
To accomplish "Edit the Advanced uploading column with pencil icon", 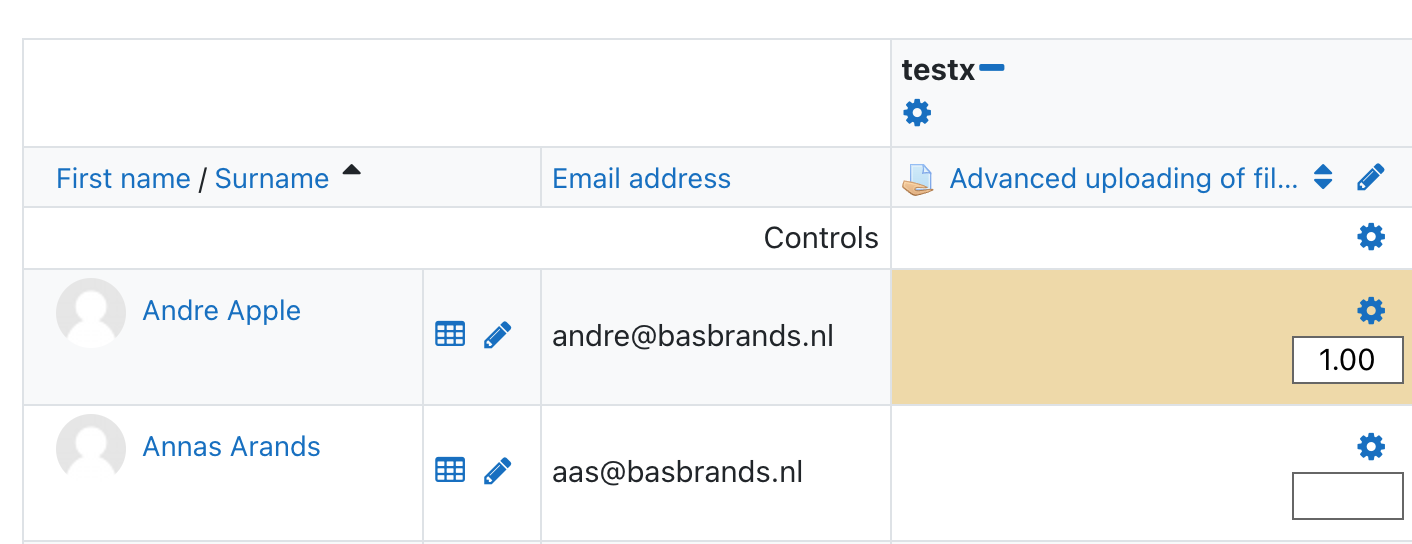I will pos(1371,178).
